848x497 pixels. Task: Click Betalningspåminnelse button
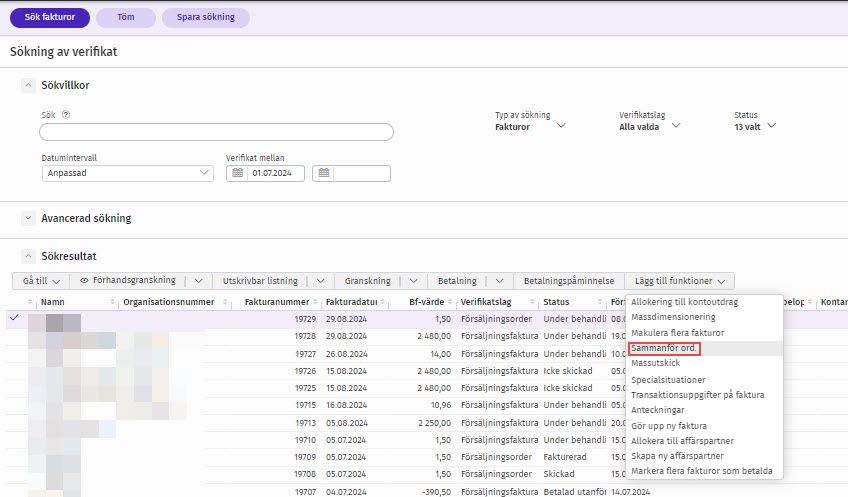click(x=569, y=281)
